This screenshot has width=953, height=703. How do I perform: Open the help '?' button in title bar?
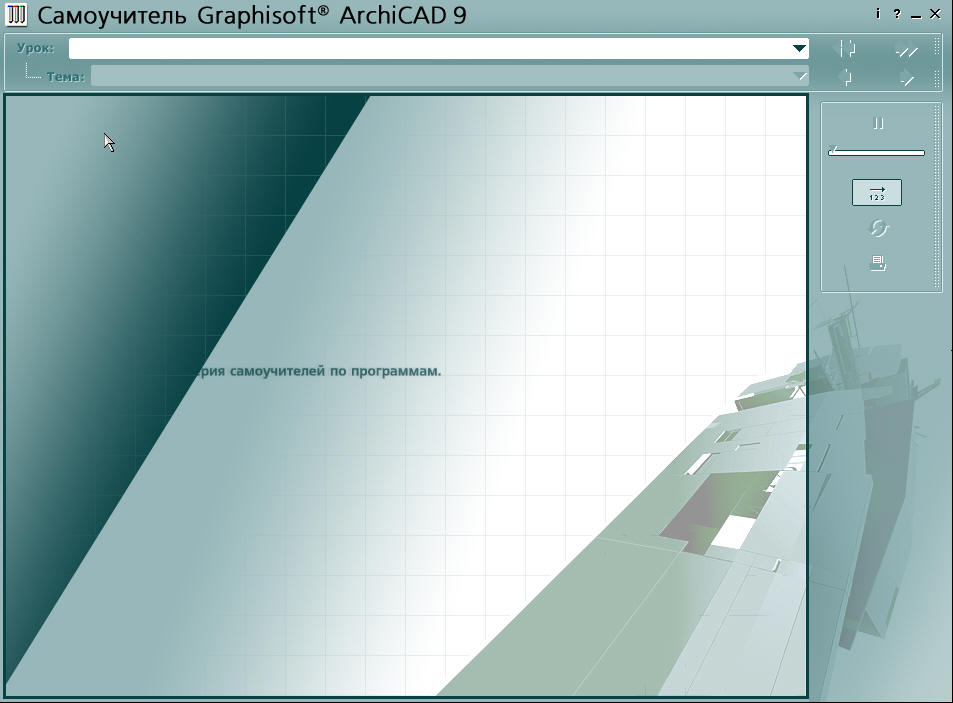897,13
